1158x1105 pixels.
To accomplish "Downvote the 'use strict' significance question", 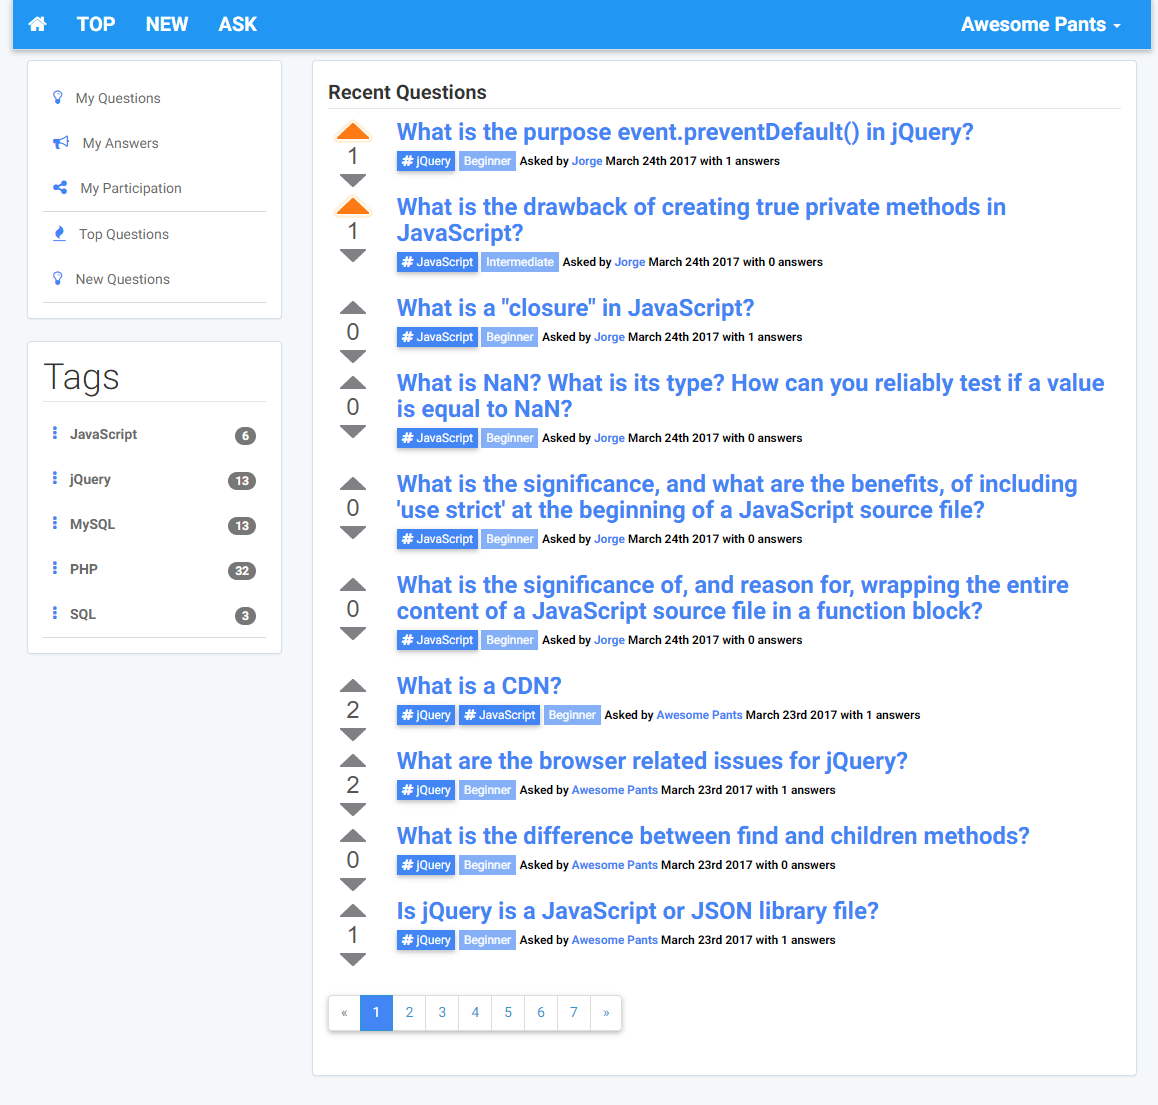I will click(353, 533).
